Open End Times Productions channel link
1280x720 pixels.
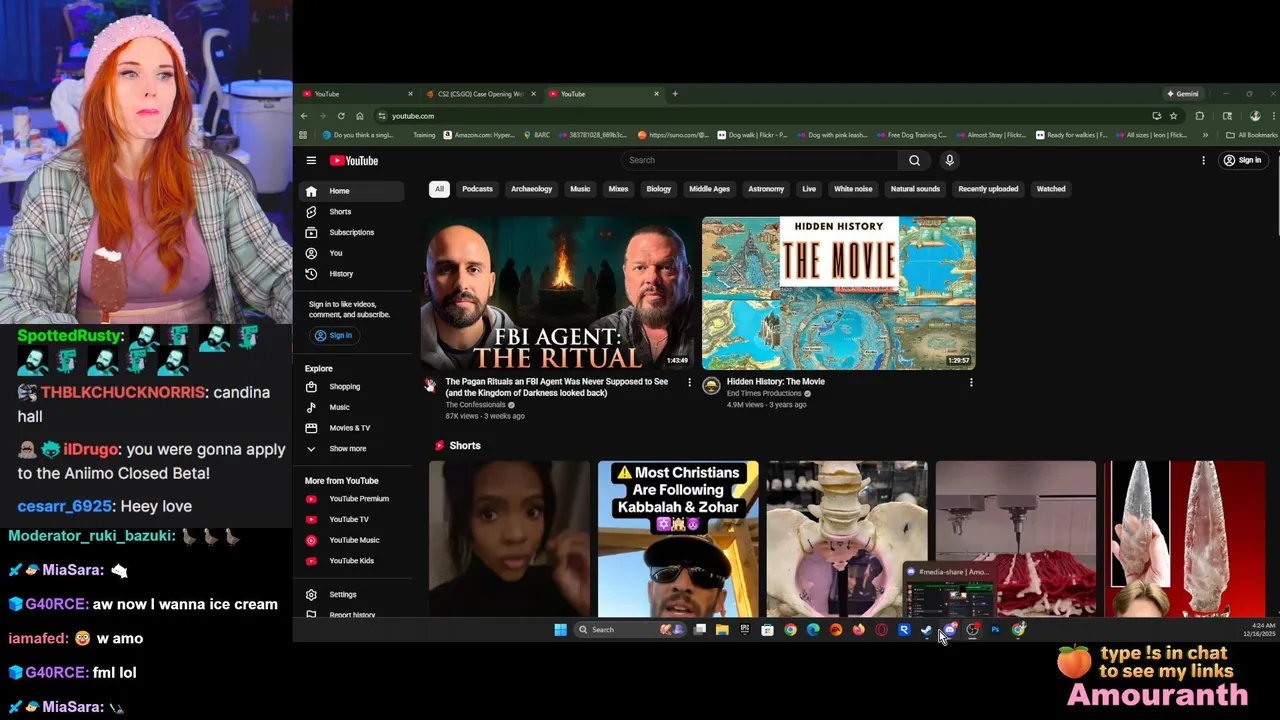765,393
